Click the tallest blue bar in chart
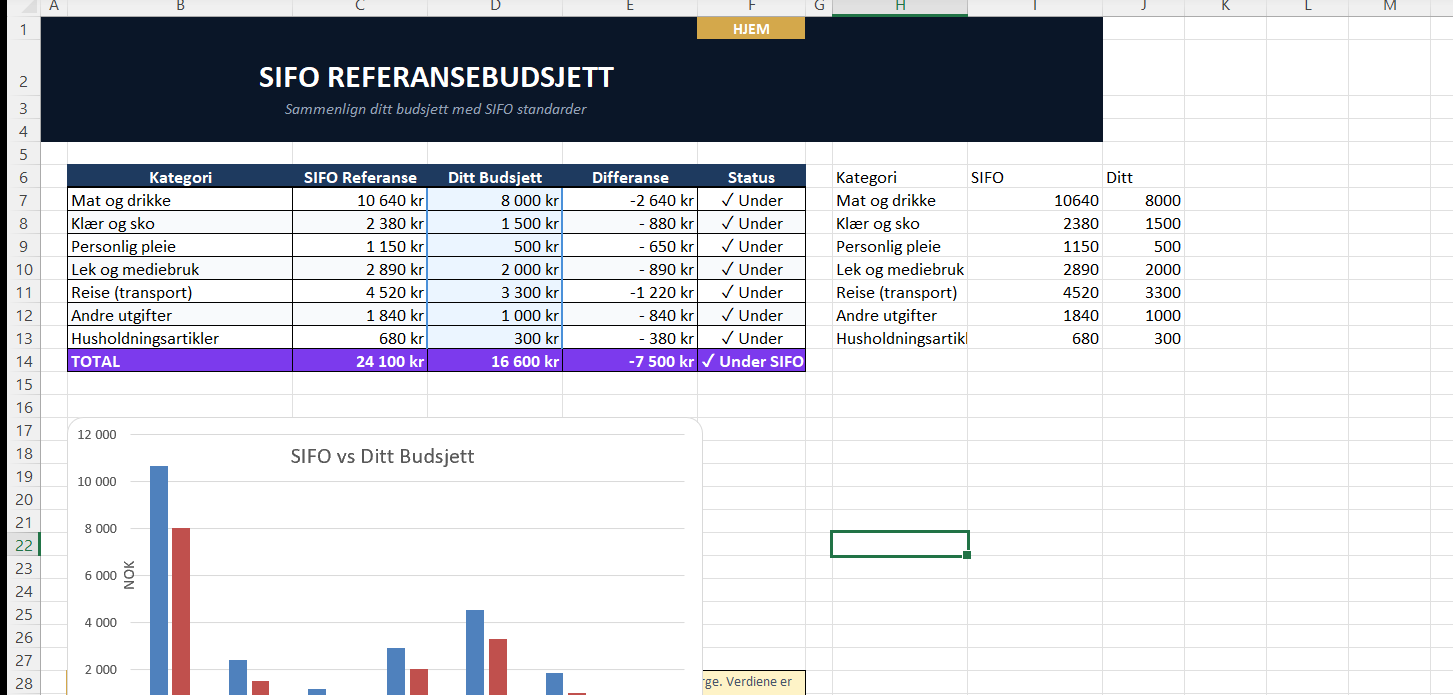Image resolution: width=1453 pixels, height=695 pixels. click(x=158, y=580)
